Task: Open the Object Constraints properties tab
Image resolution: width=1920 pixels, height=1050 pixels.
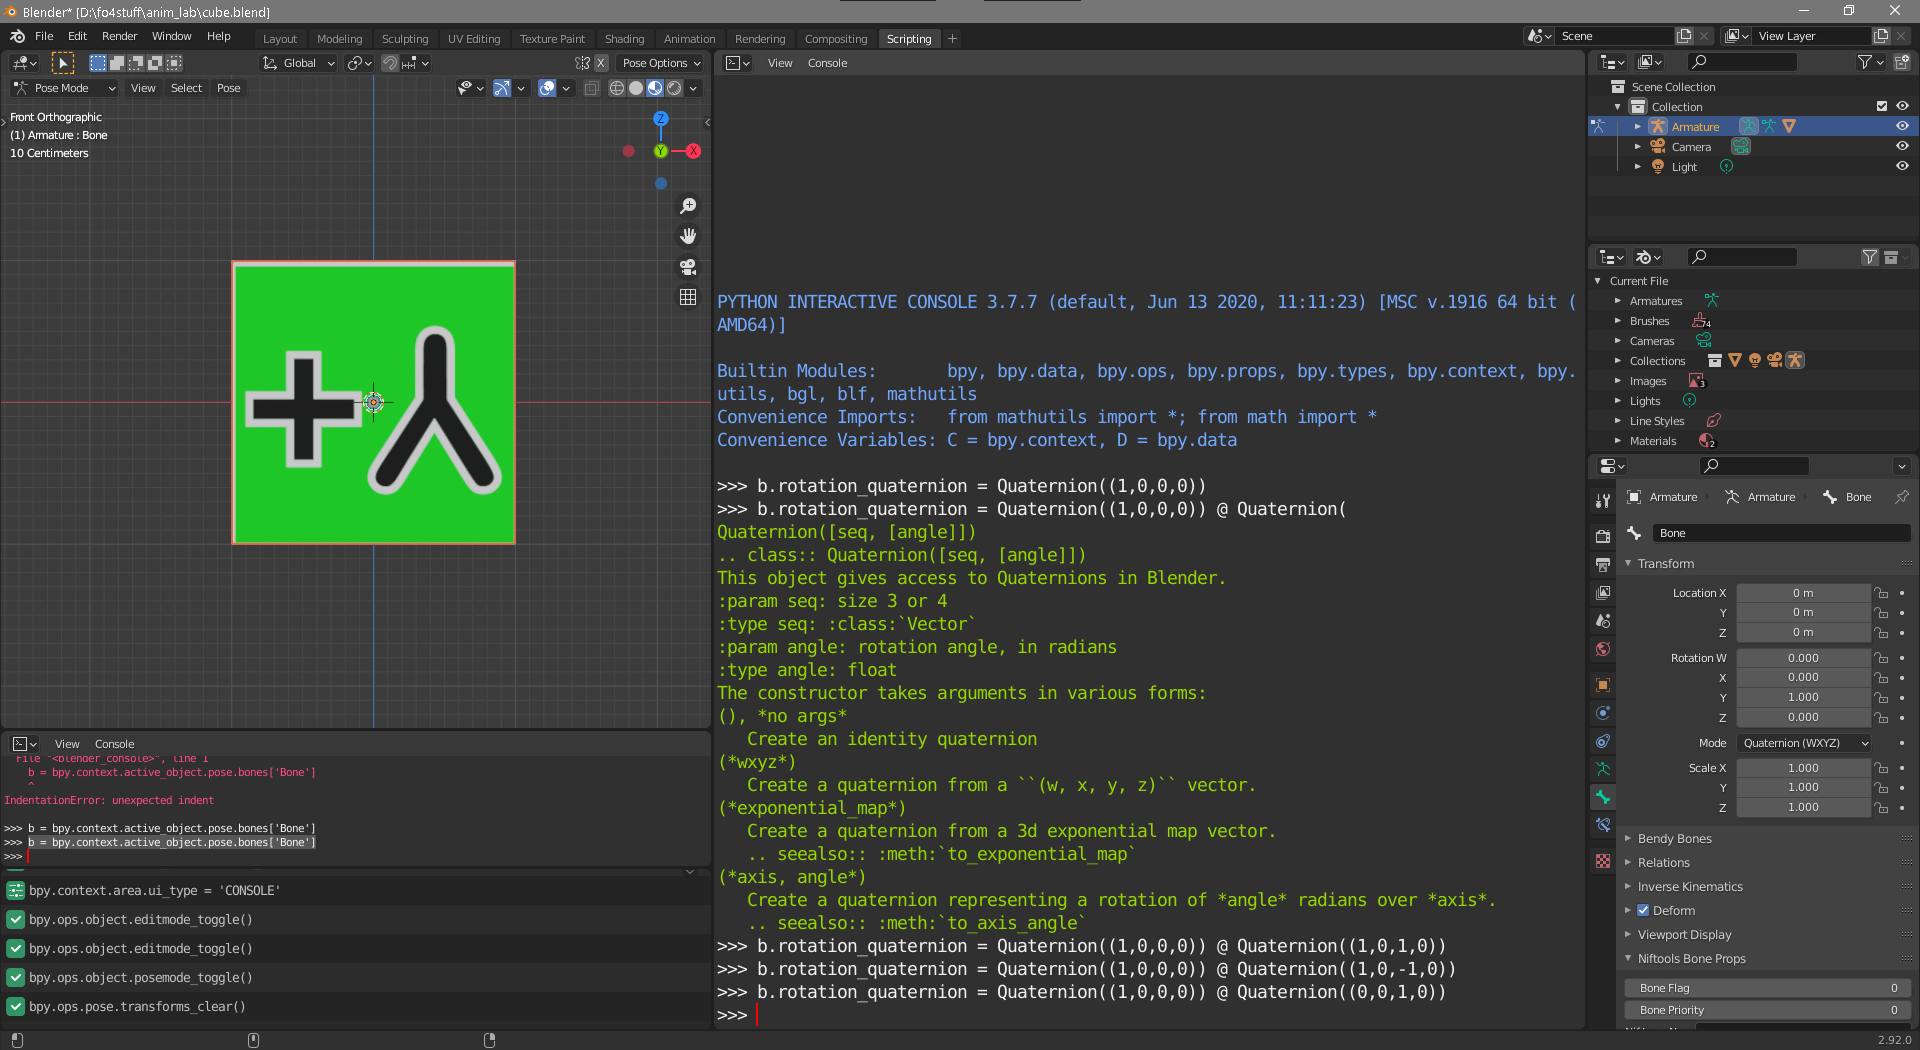Action: point(1603,741)
